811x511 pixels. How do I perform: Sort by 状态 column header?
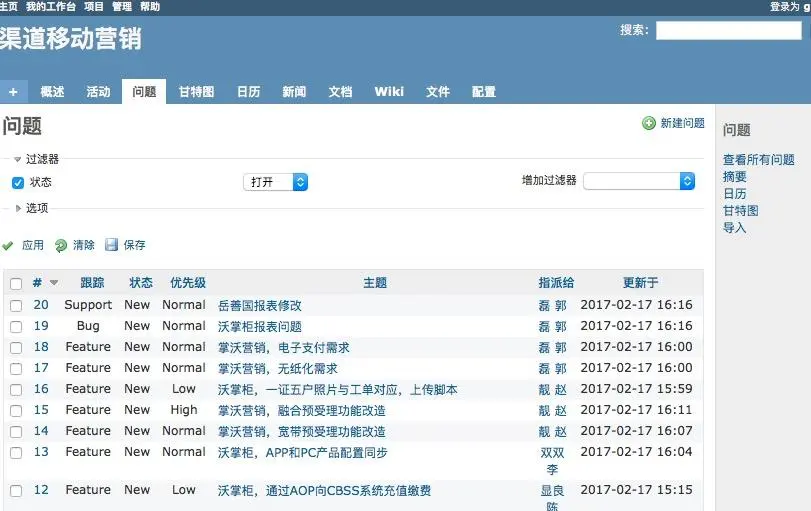[141, 283]
